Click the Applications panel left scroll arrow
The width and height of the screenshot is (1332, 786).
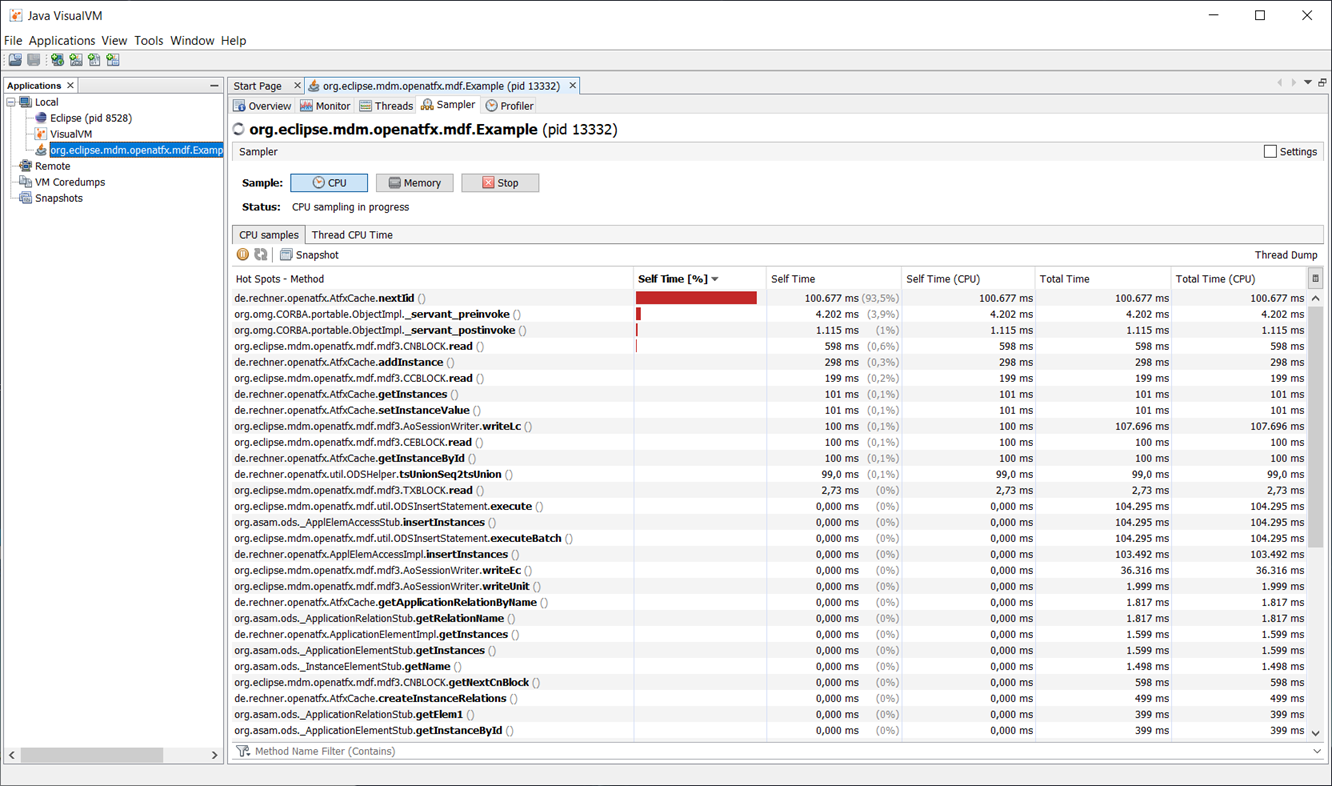tap(12, 755)
